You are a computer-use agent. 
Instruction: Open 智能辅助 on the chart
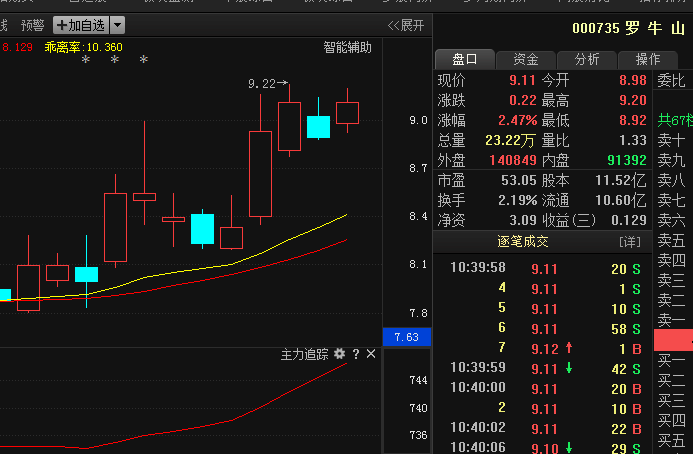[x=347, y=47]
